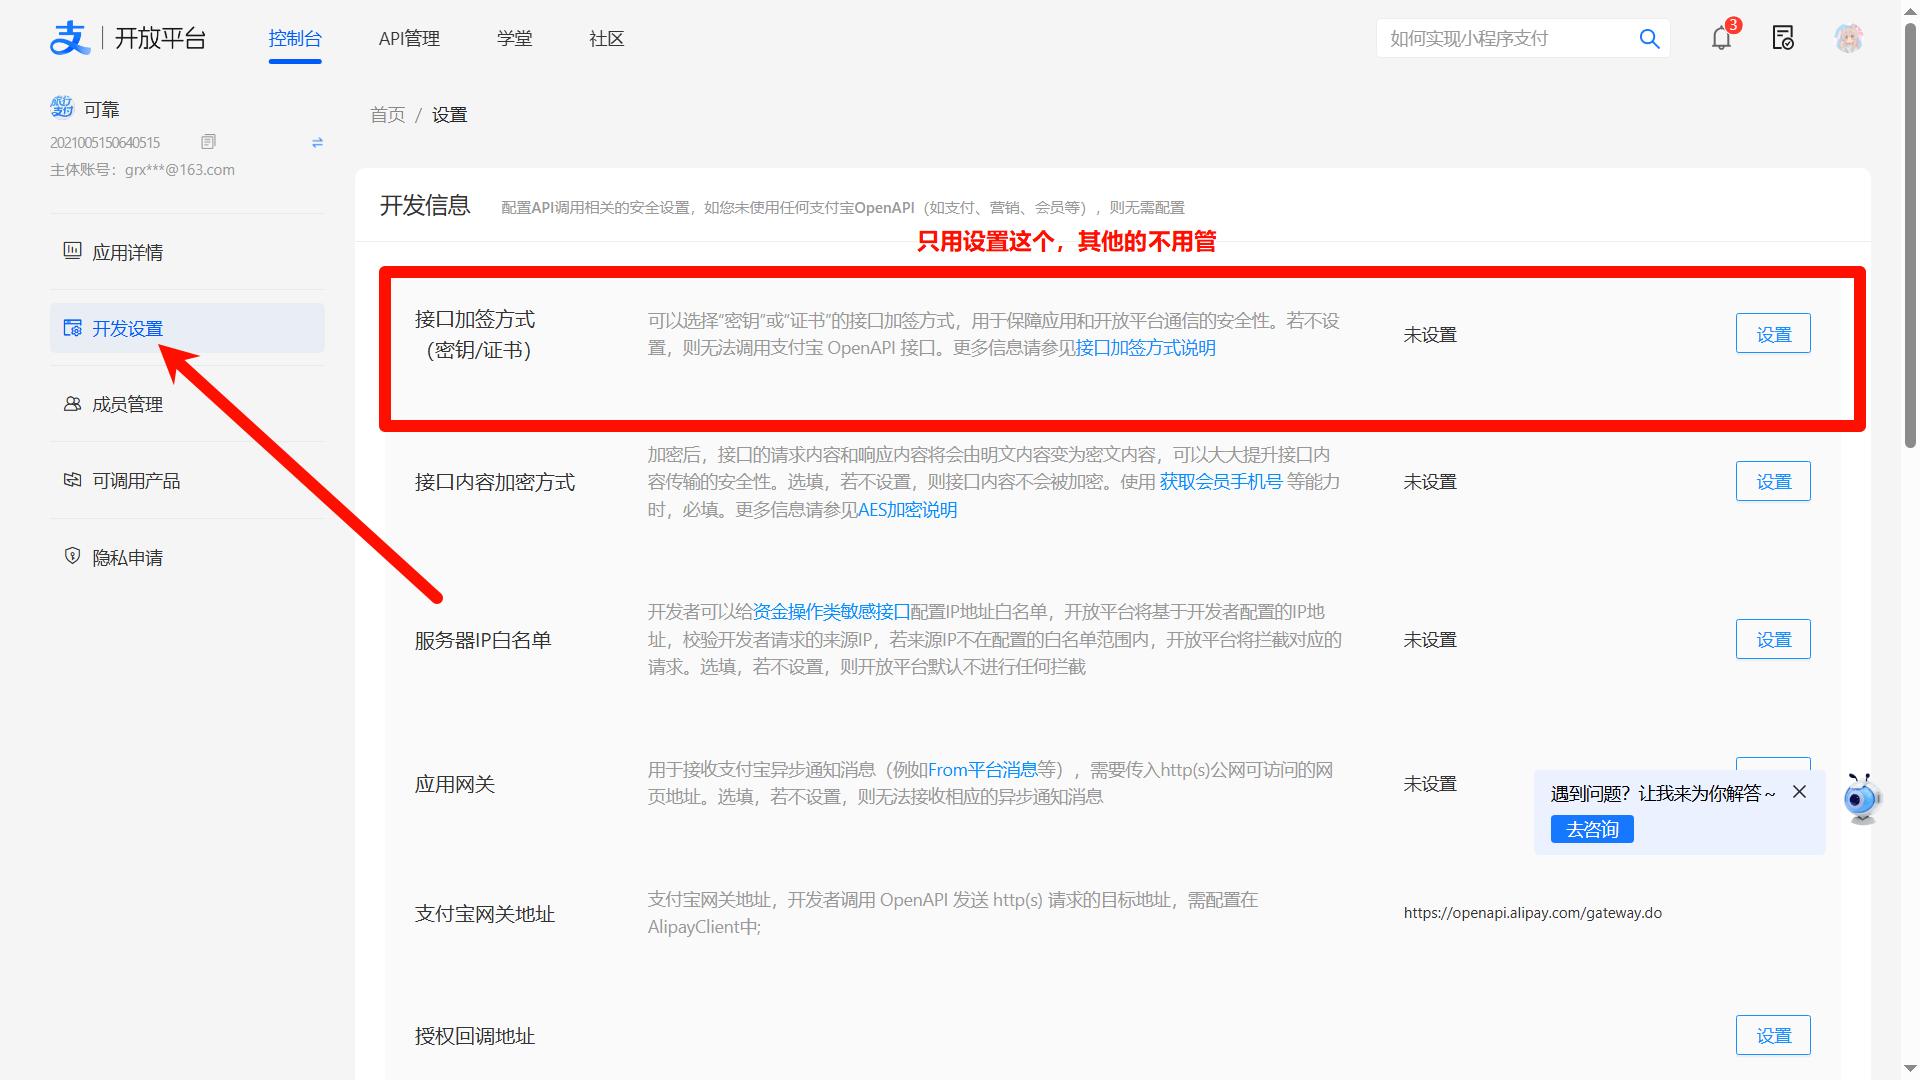Image resolution: width=1920 pixels, height=1080 pixels.
Task: Select the 应用详情 sidebar icon
Action: (x=71, y=252)
